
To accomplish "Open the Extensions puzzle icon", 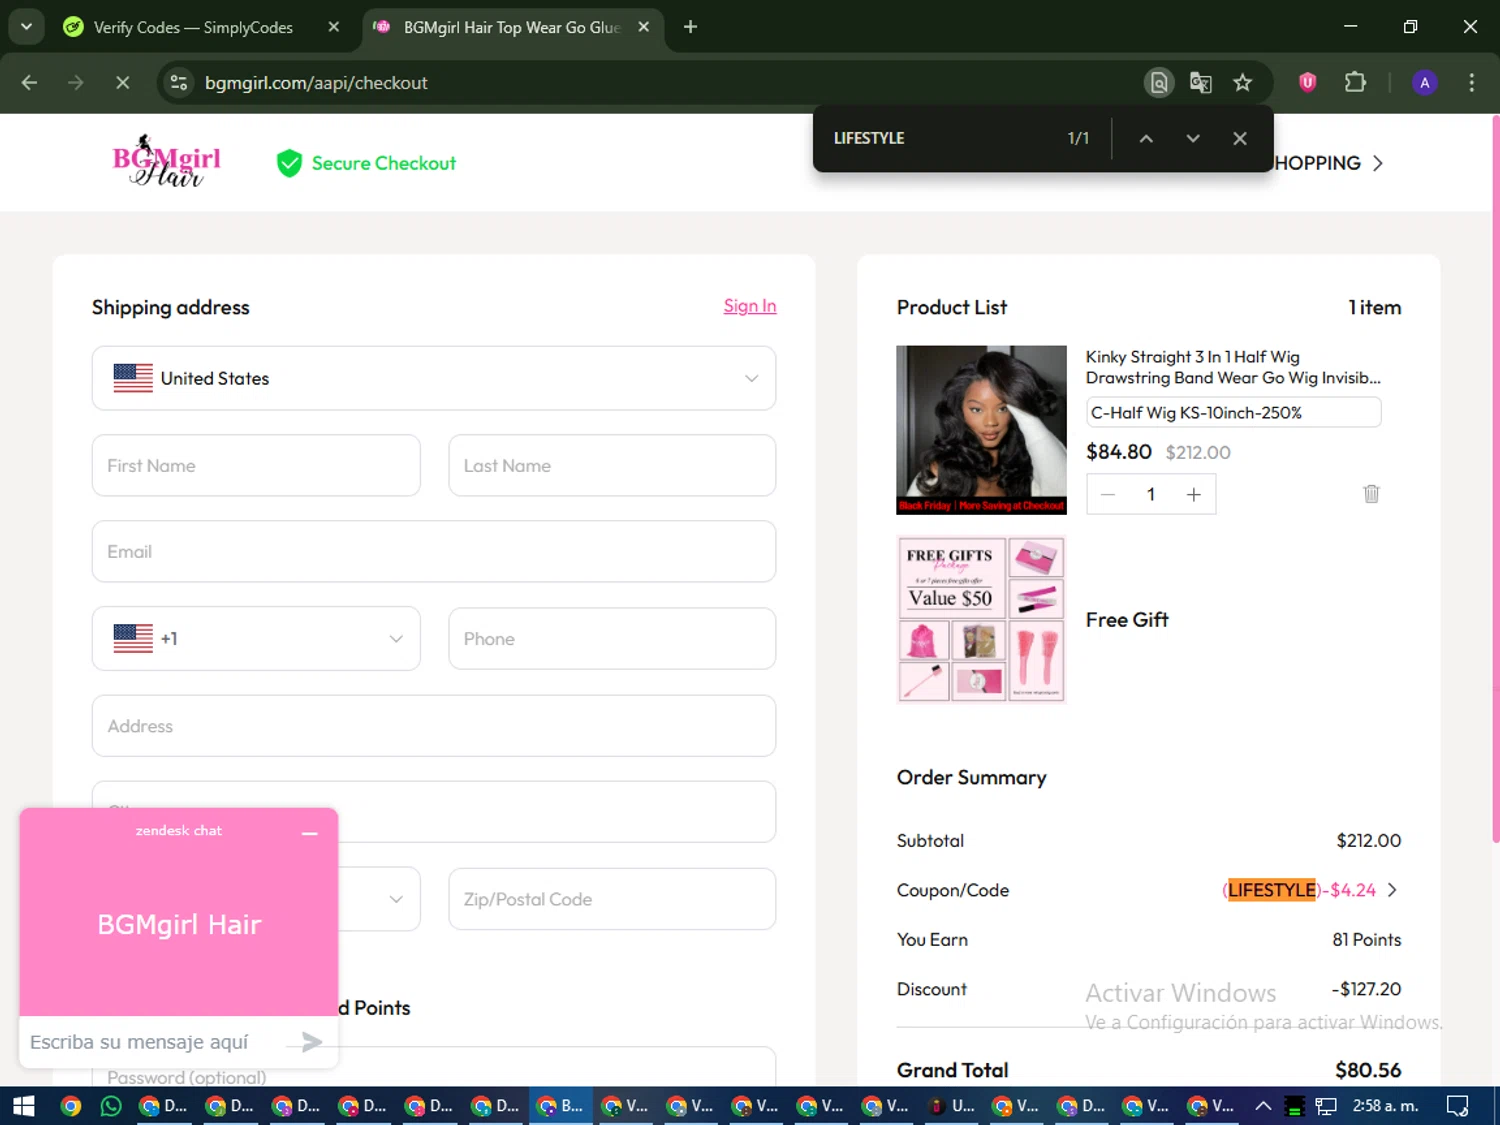I will 1355,83.
